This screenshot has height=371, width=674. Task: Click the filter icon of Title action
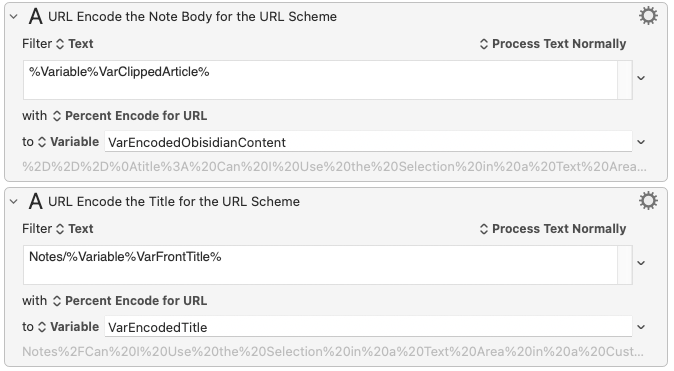coord(36,201)
